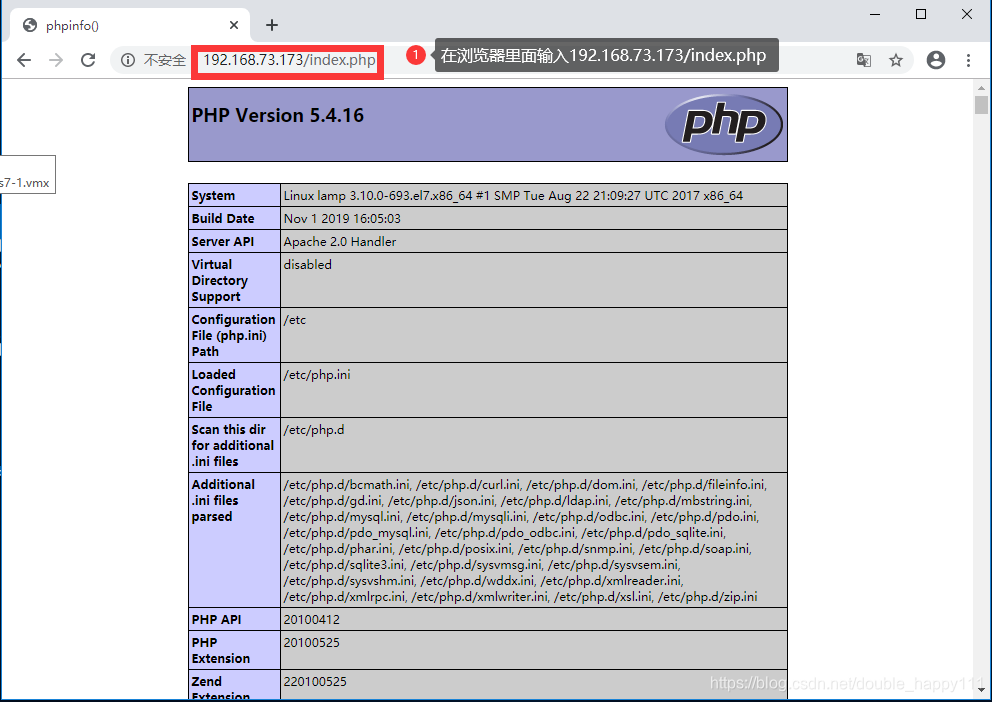The width and height of the screenshot is (992, 702).
Task: Click the 'Build Date' label
Action: click(223, 218)
